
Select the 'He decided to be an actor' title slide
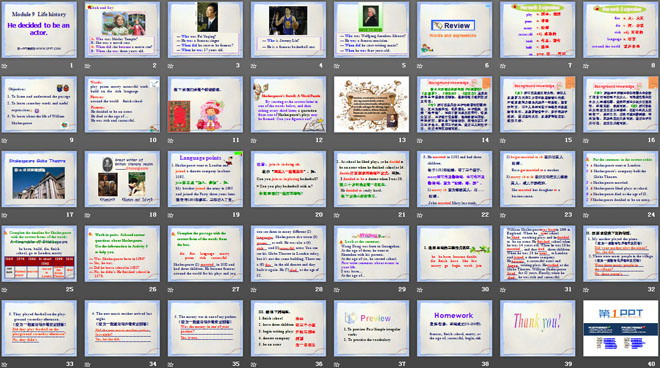(x=39, y=30)
